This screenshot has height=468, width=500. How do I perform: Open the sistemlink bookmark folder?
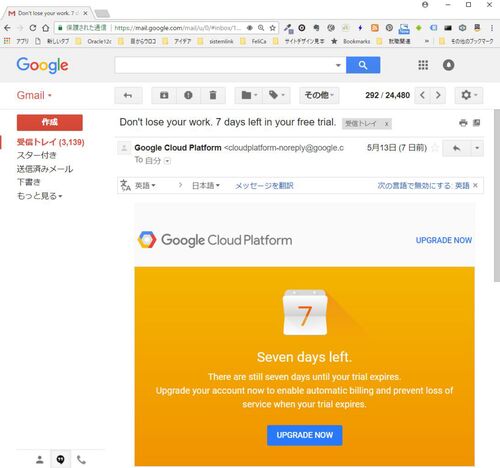(x=215, y=41)
